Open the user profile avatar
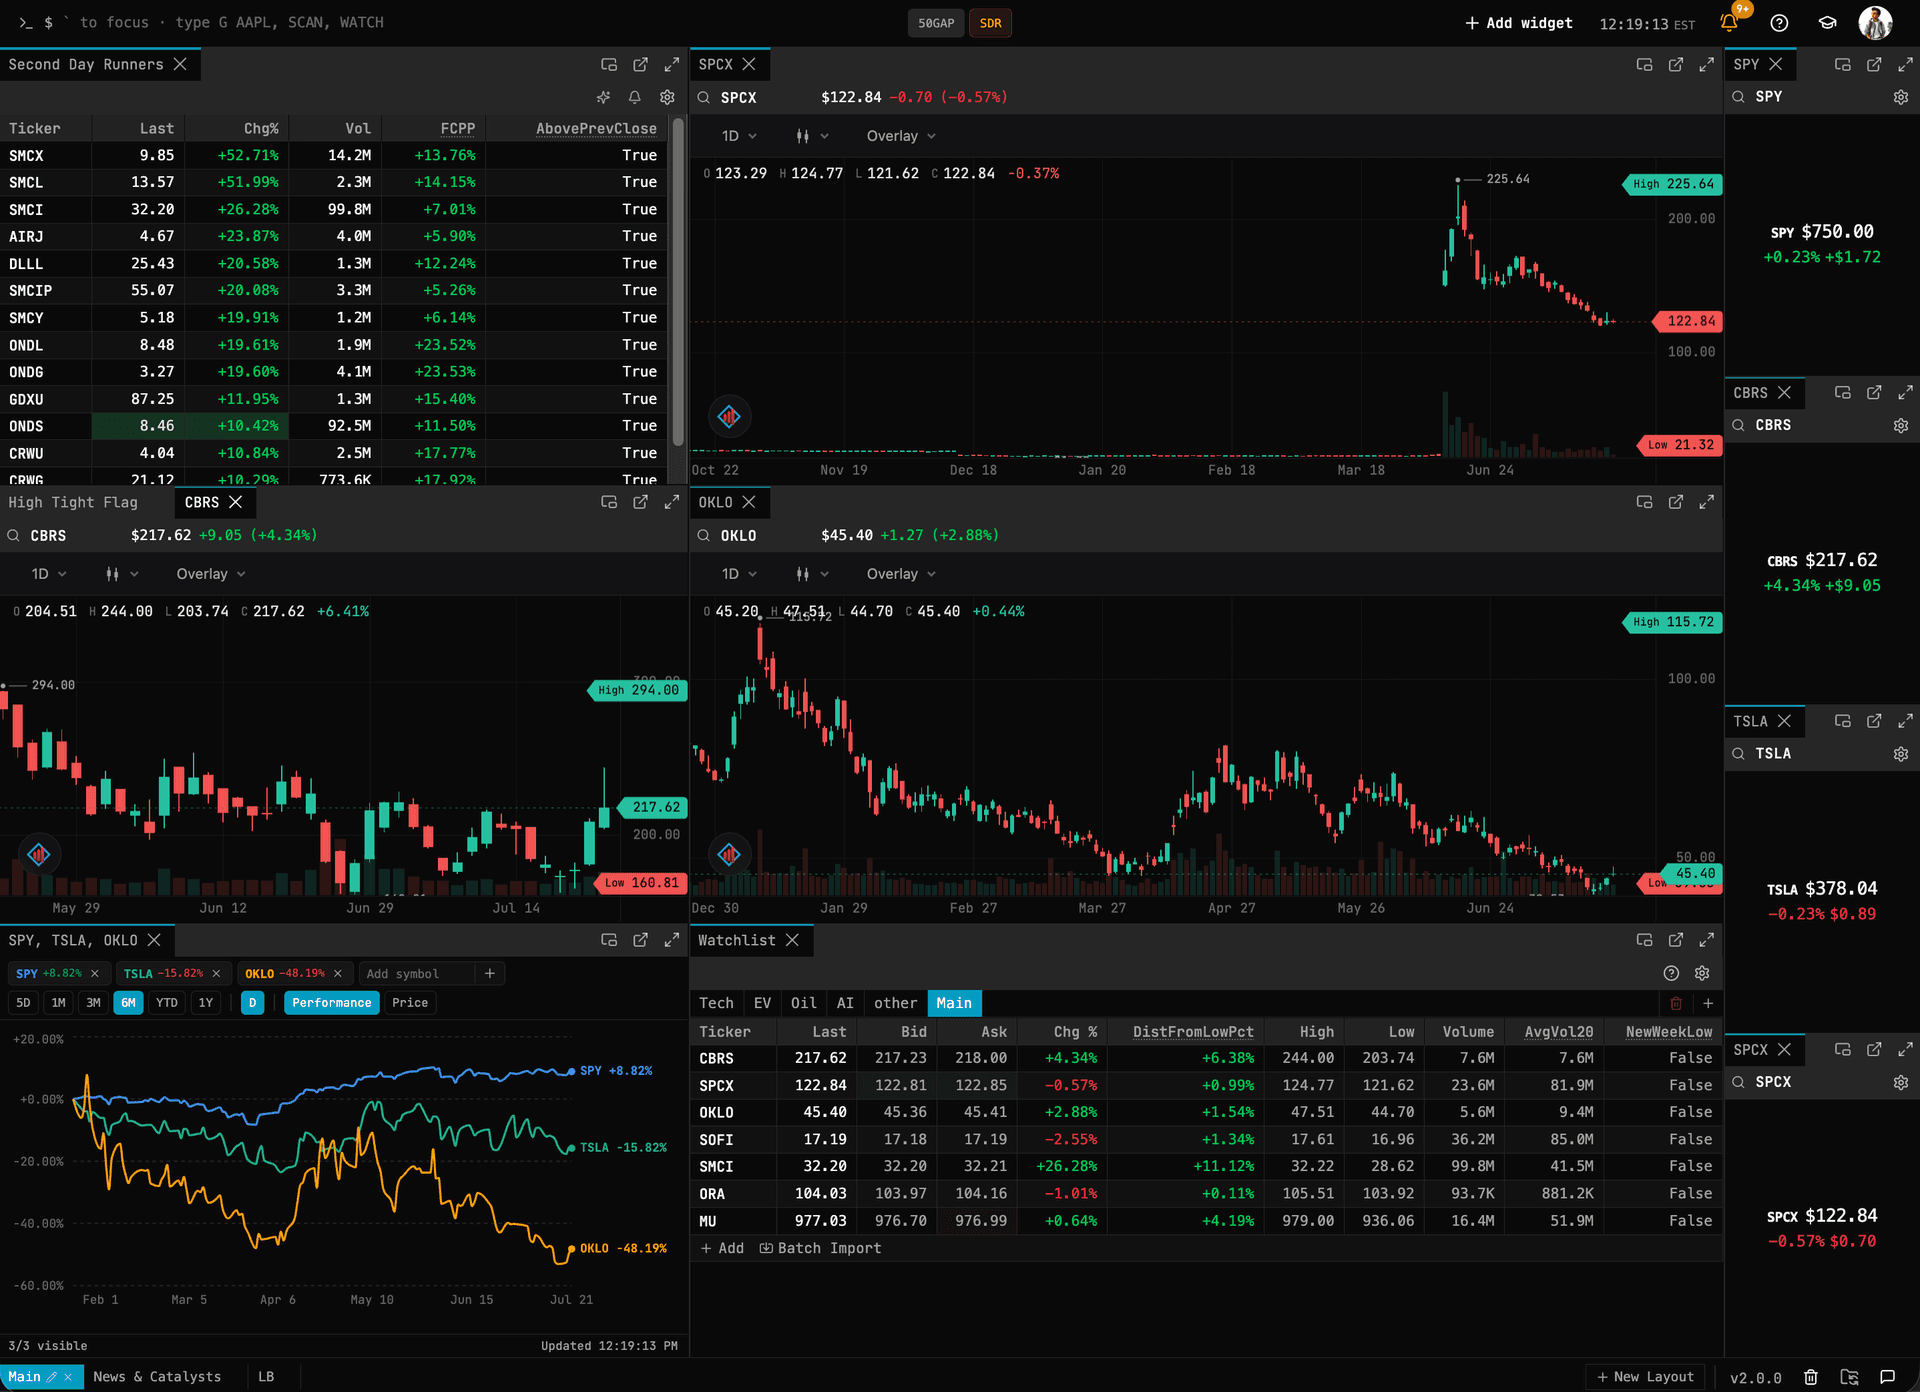This screenshot has height=1392, width=1920. pyautogui.click(x=1875, y=23)
